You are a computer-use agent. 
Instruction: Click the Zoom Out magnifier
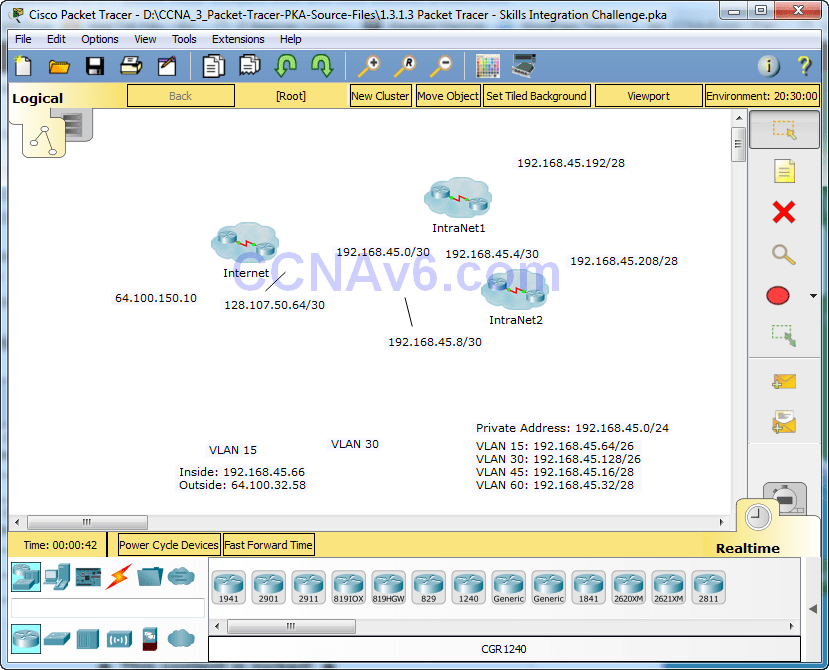441,66
